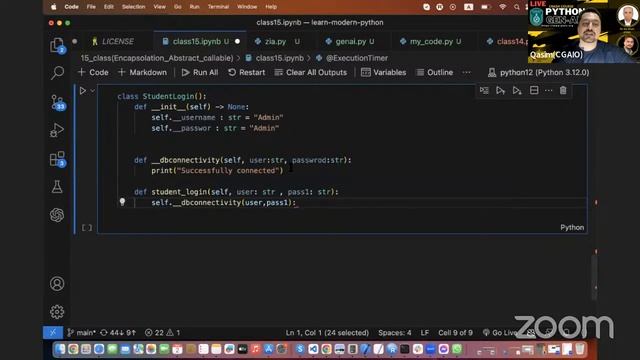Open the ChatGPT extension view

pyautogui.click(x=57, y=215)
